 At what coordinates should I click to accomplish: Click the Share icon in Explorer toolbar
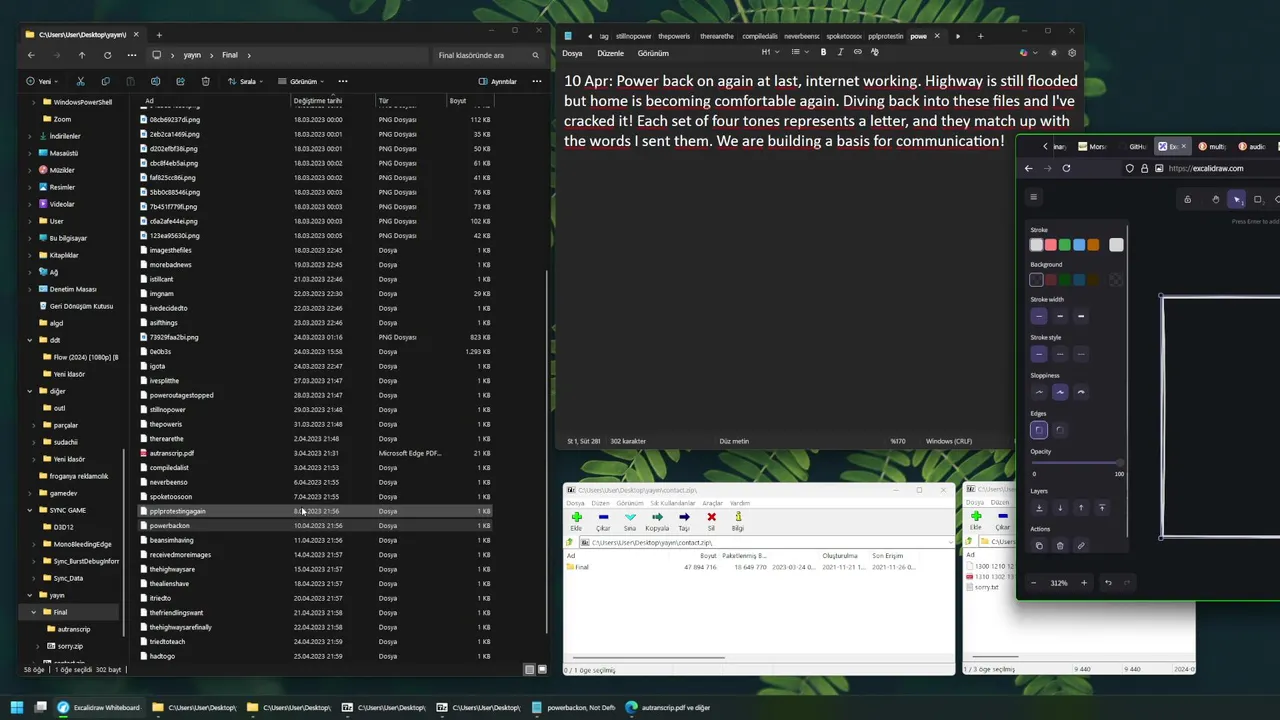180,81
